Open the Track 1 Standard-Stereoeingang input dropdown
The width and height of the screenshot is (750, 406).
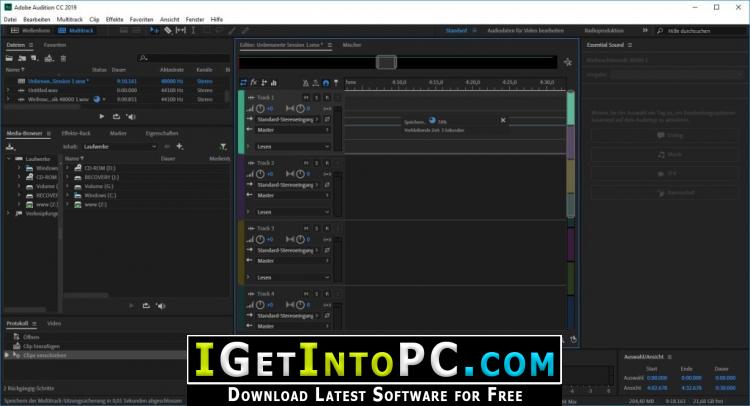point(287,120)
